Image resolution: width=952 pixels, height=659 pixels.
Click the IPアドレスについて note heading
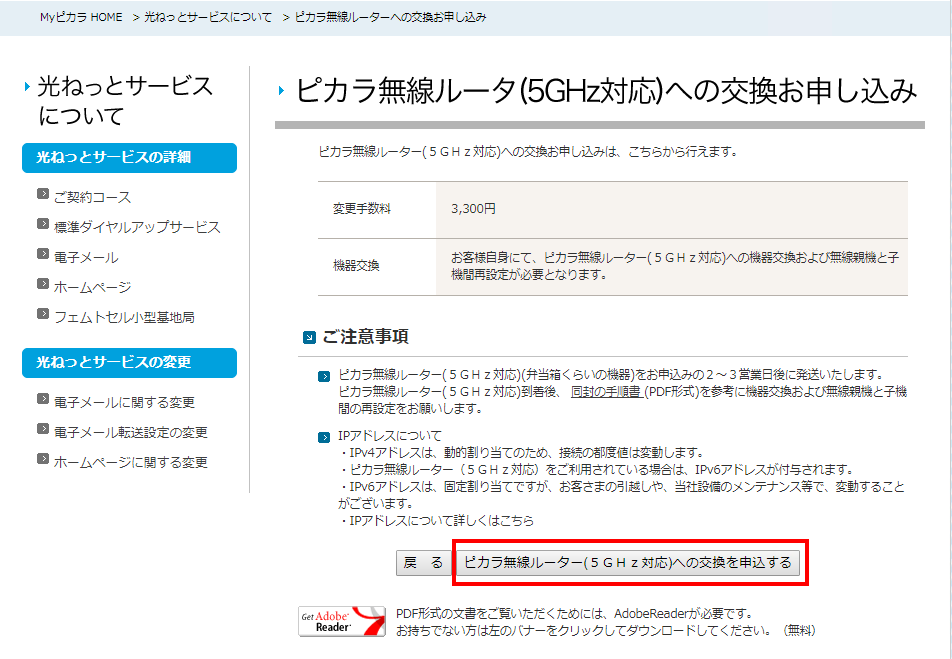(x=390, y=435)
